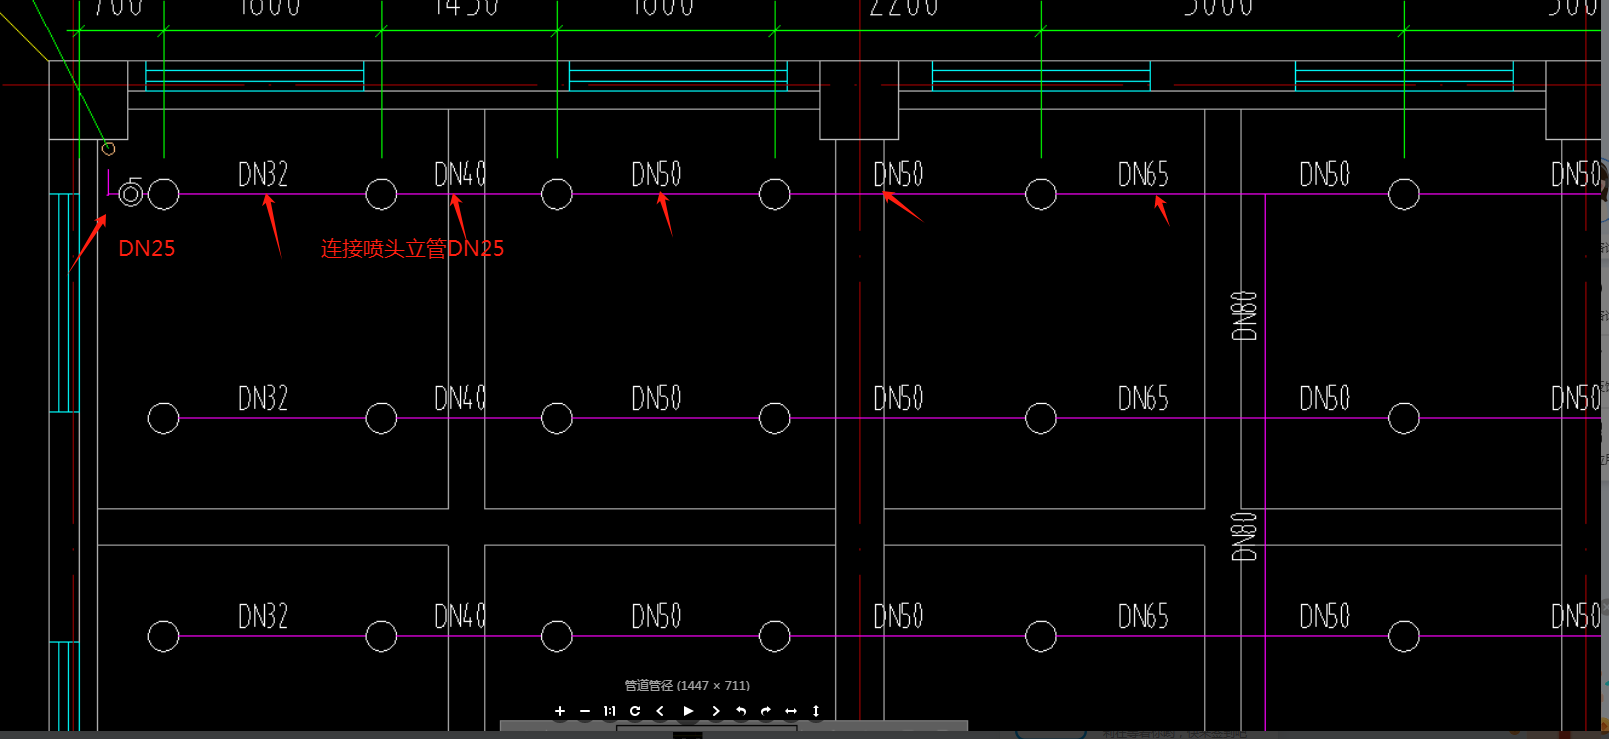Click the DN65 label in the top row

tap(1143, 175)
